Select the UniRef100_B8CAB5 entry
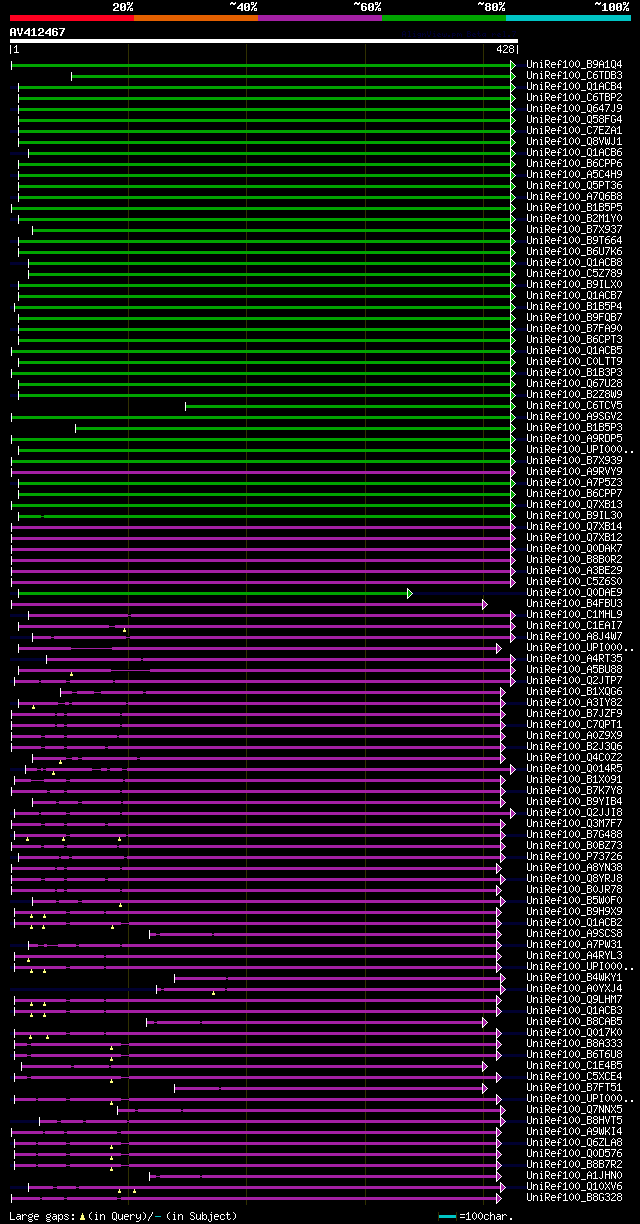This screenshot has width=640, height=1224. click(x=574, y=1021)
